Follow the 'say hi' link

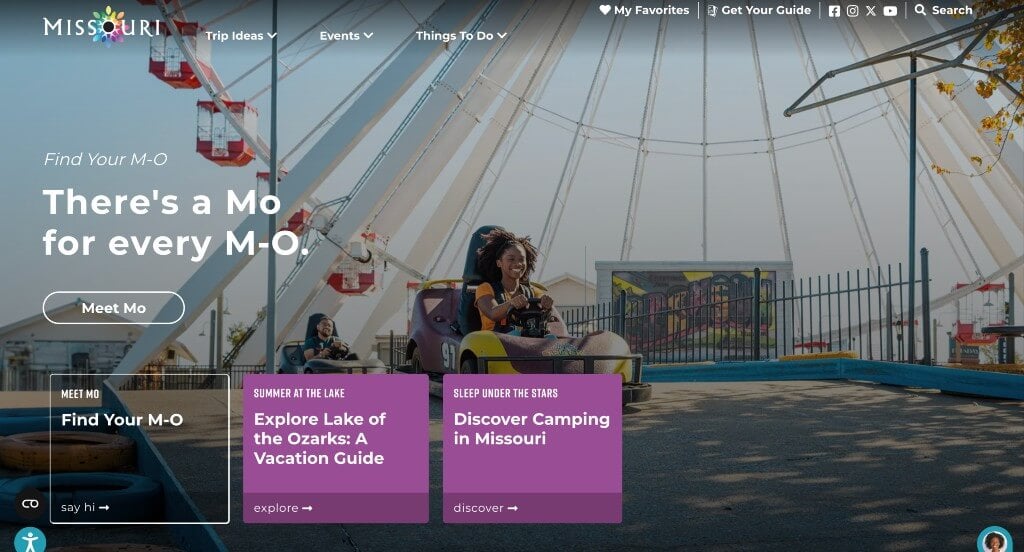tap(85, 508)
